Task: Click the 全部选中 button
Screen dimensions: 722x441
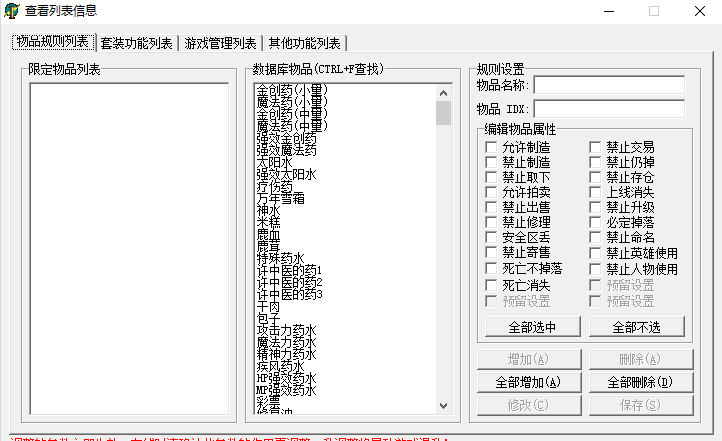Action: [x=531, y=327]
